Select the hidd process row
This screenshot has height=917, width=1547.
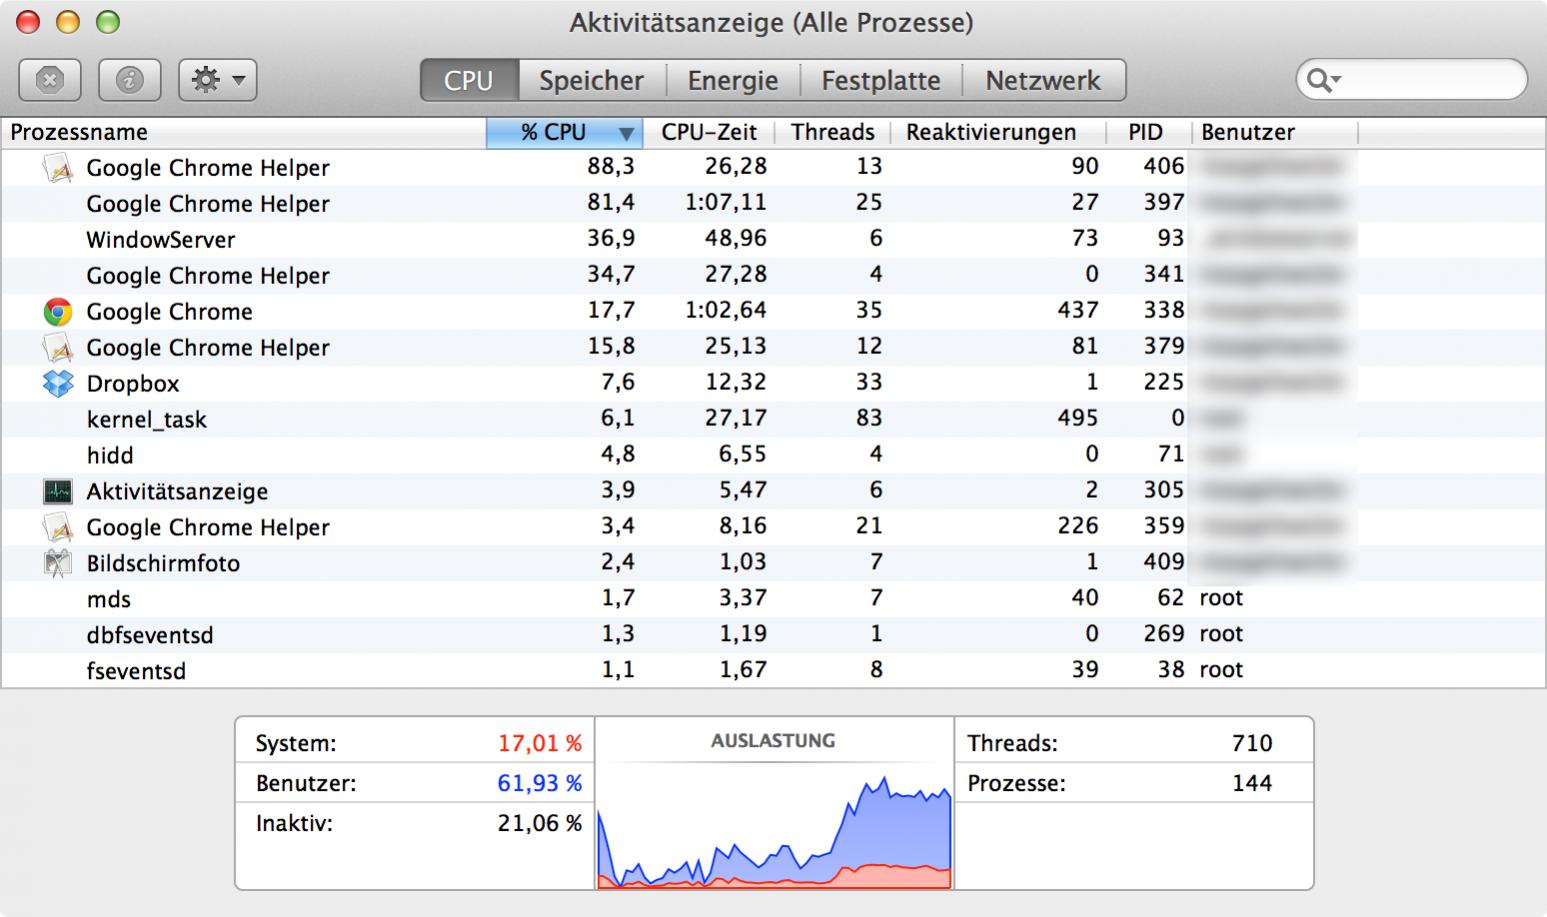(x=773, y=456)
